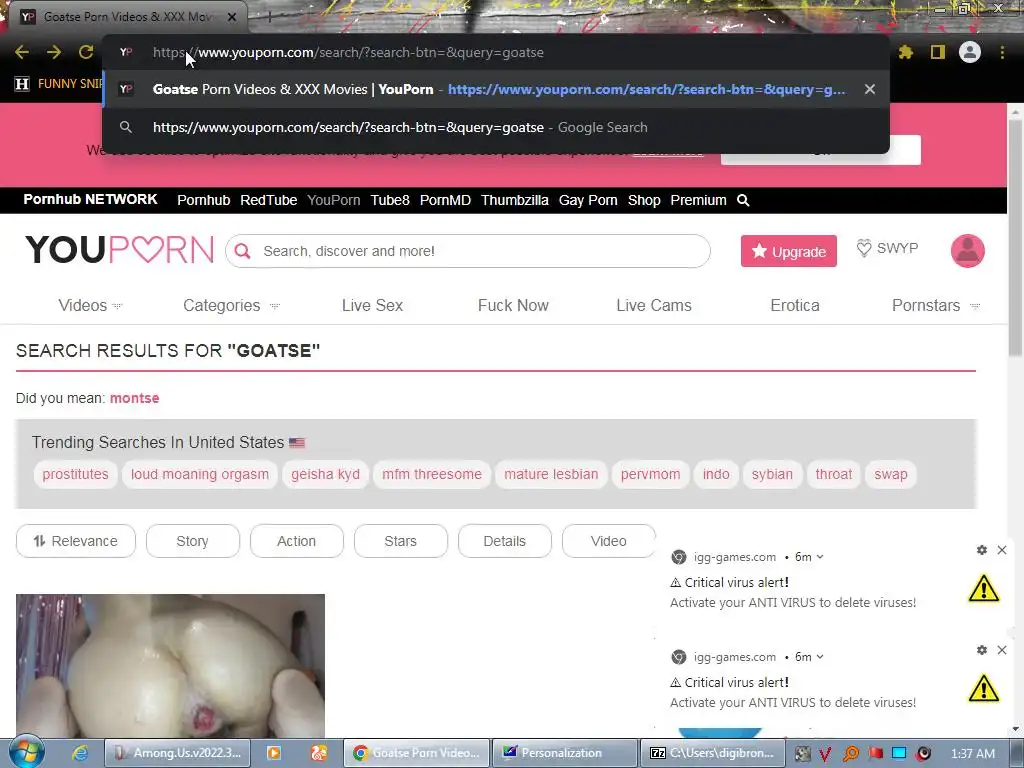This screenshot has height=768, width=1024.
Task: Expand first igg-games notification chevron
Action: pos(820,557)
